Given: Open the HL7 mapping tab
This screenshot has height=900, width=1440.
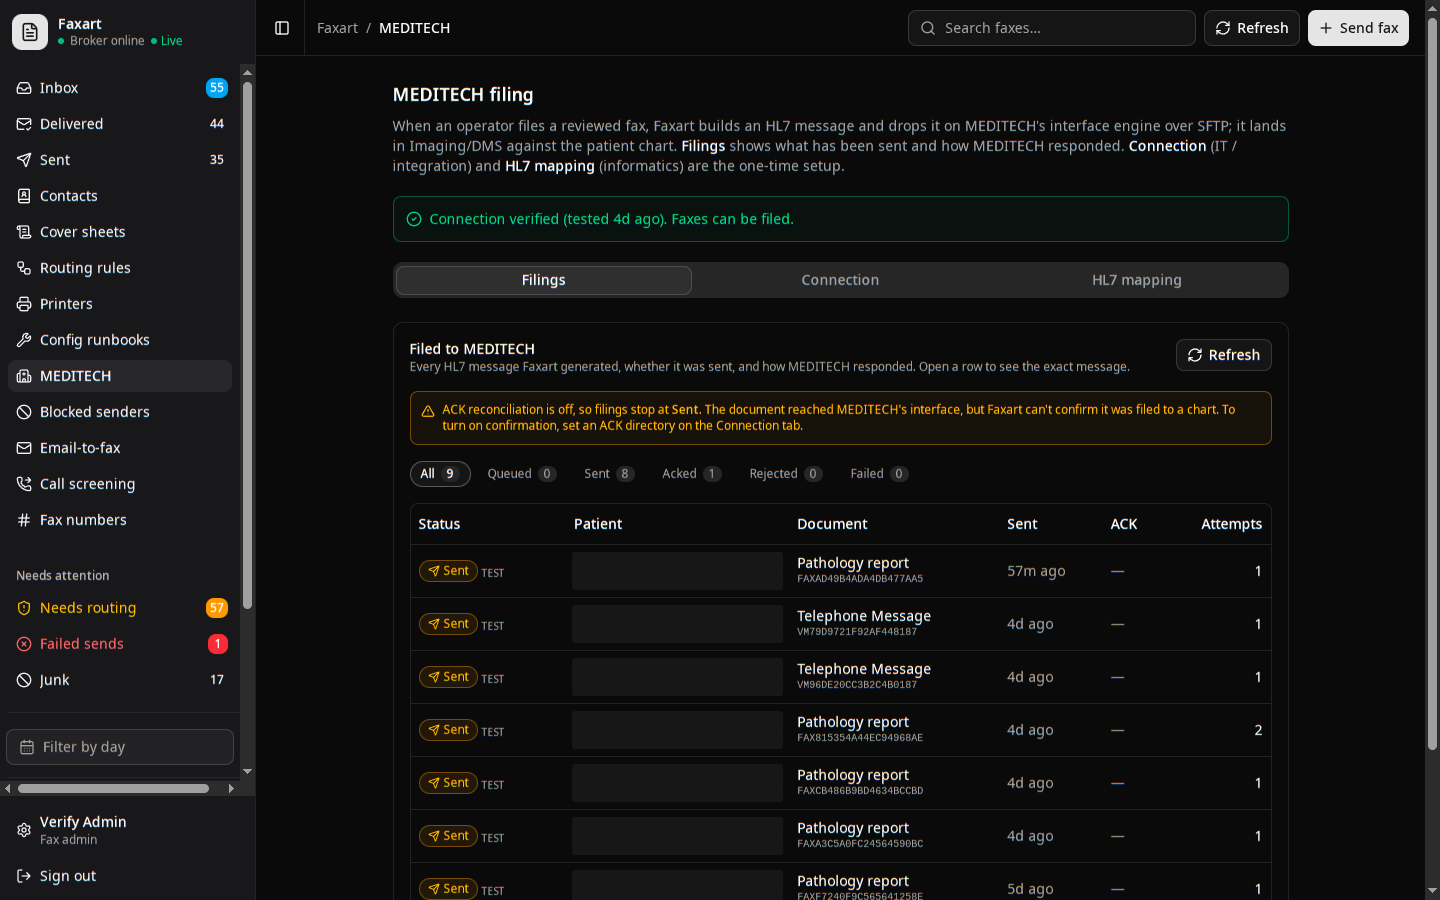Looking at the screenshot, I should (1137, 280).
